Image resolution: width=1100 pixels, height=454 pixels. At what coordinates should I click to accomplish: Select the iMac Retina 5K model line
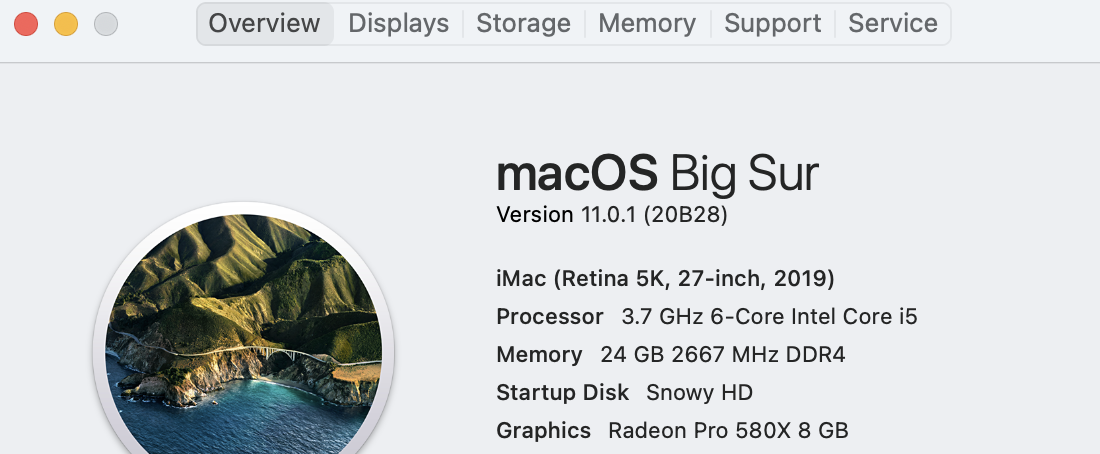click(x=665, y=277)
